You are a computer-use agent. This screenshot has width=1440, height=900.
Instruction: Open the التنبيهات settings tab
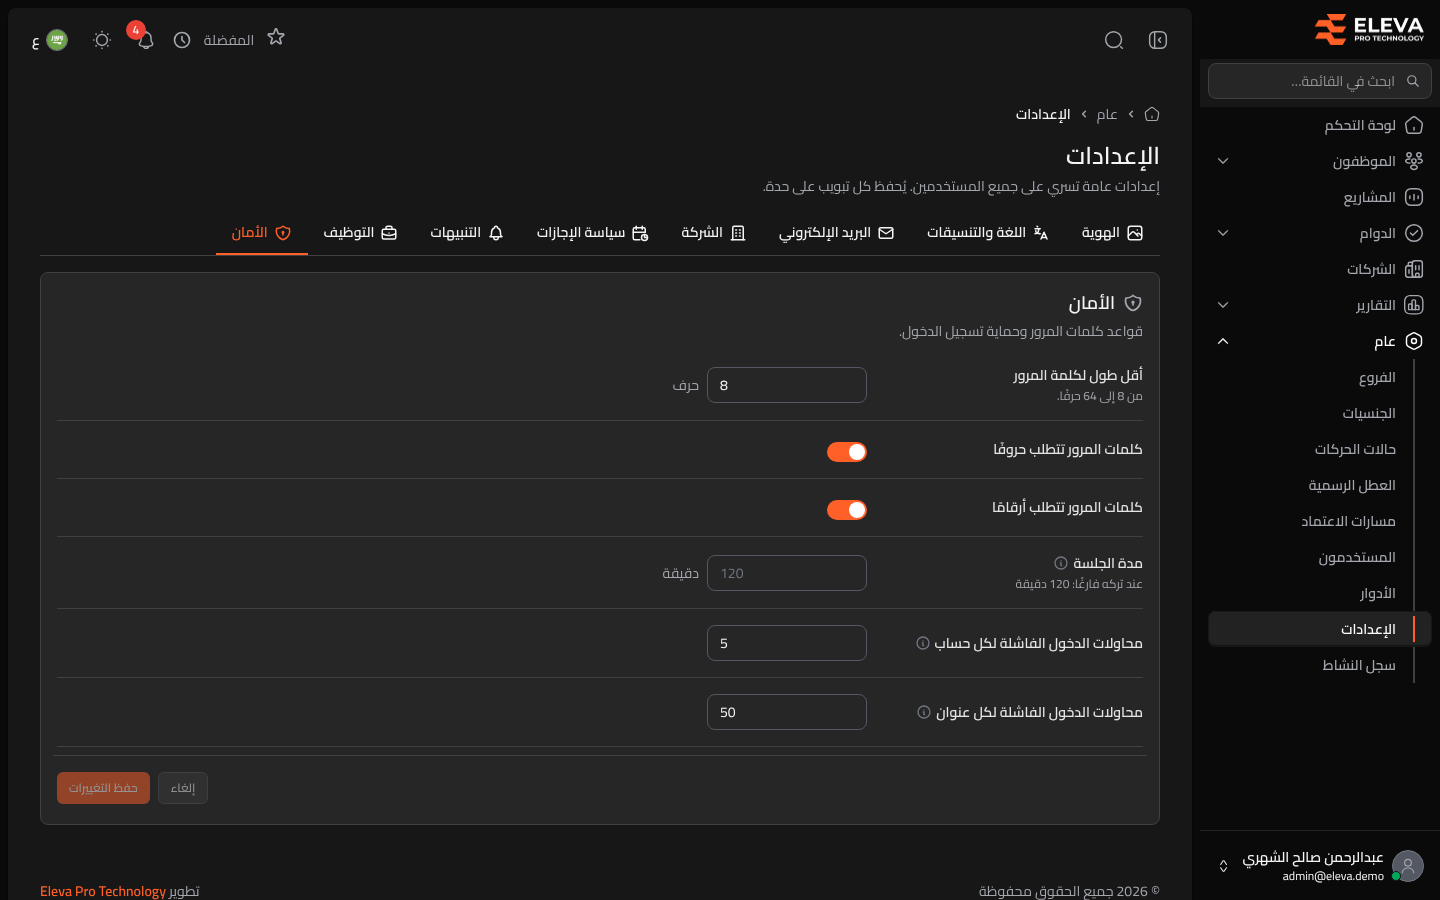pos(466,233)
